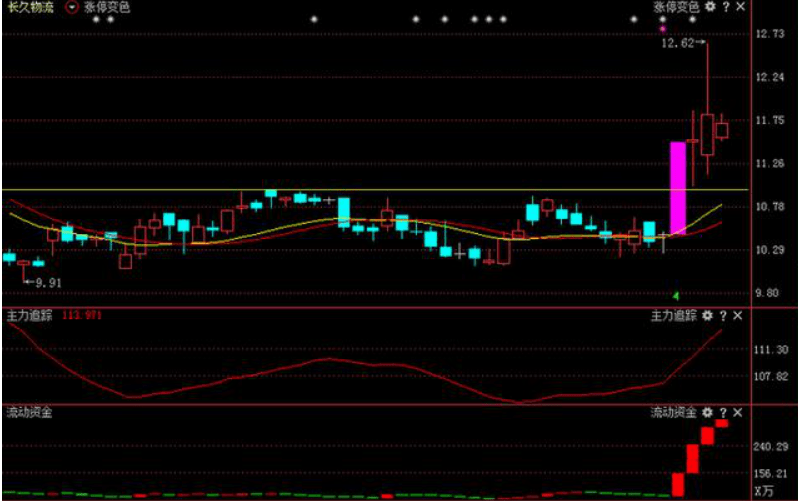798x501 pixels.
Task: Click the magenta limit-up candlestick
Action: pyautogui.click(x=677, y=188)
